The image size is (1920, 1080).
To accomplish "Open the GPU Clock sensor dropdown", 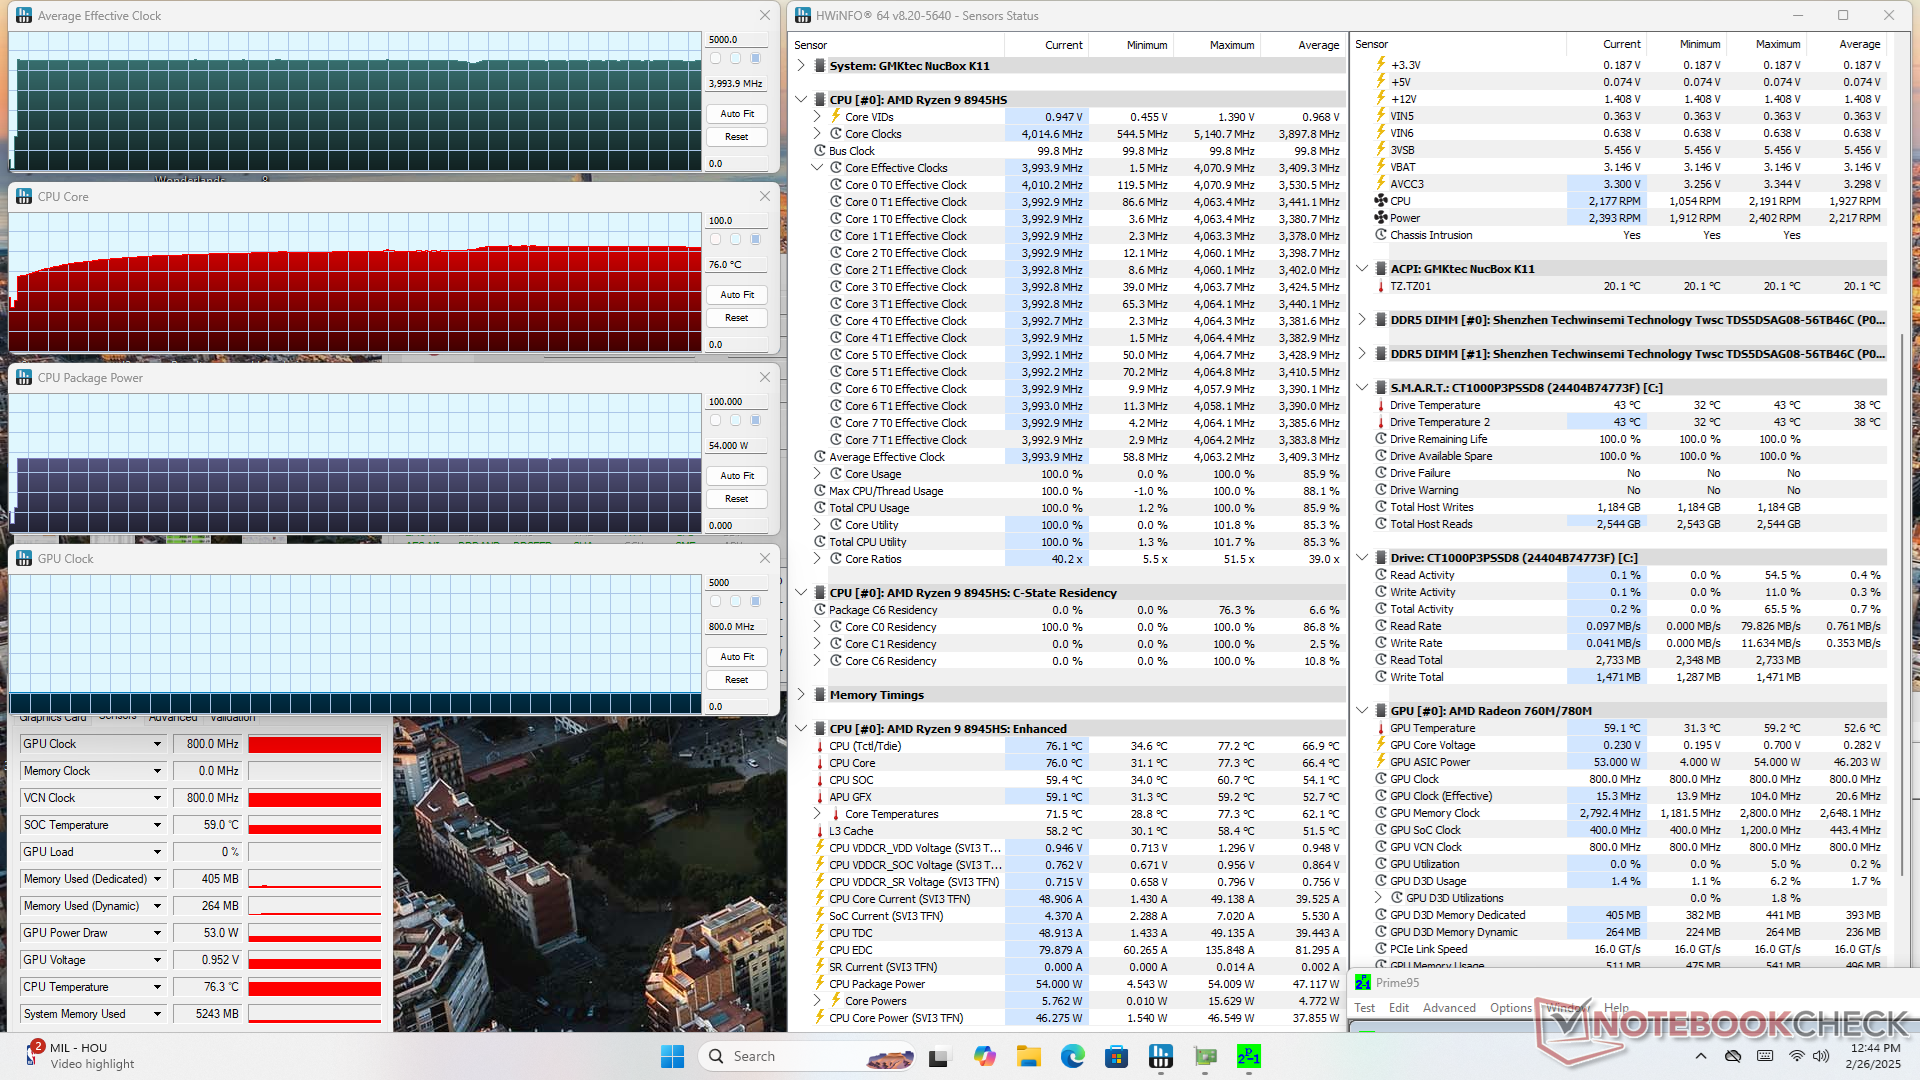I will tap(157, 744).
